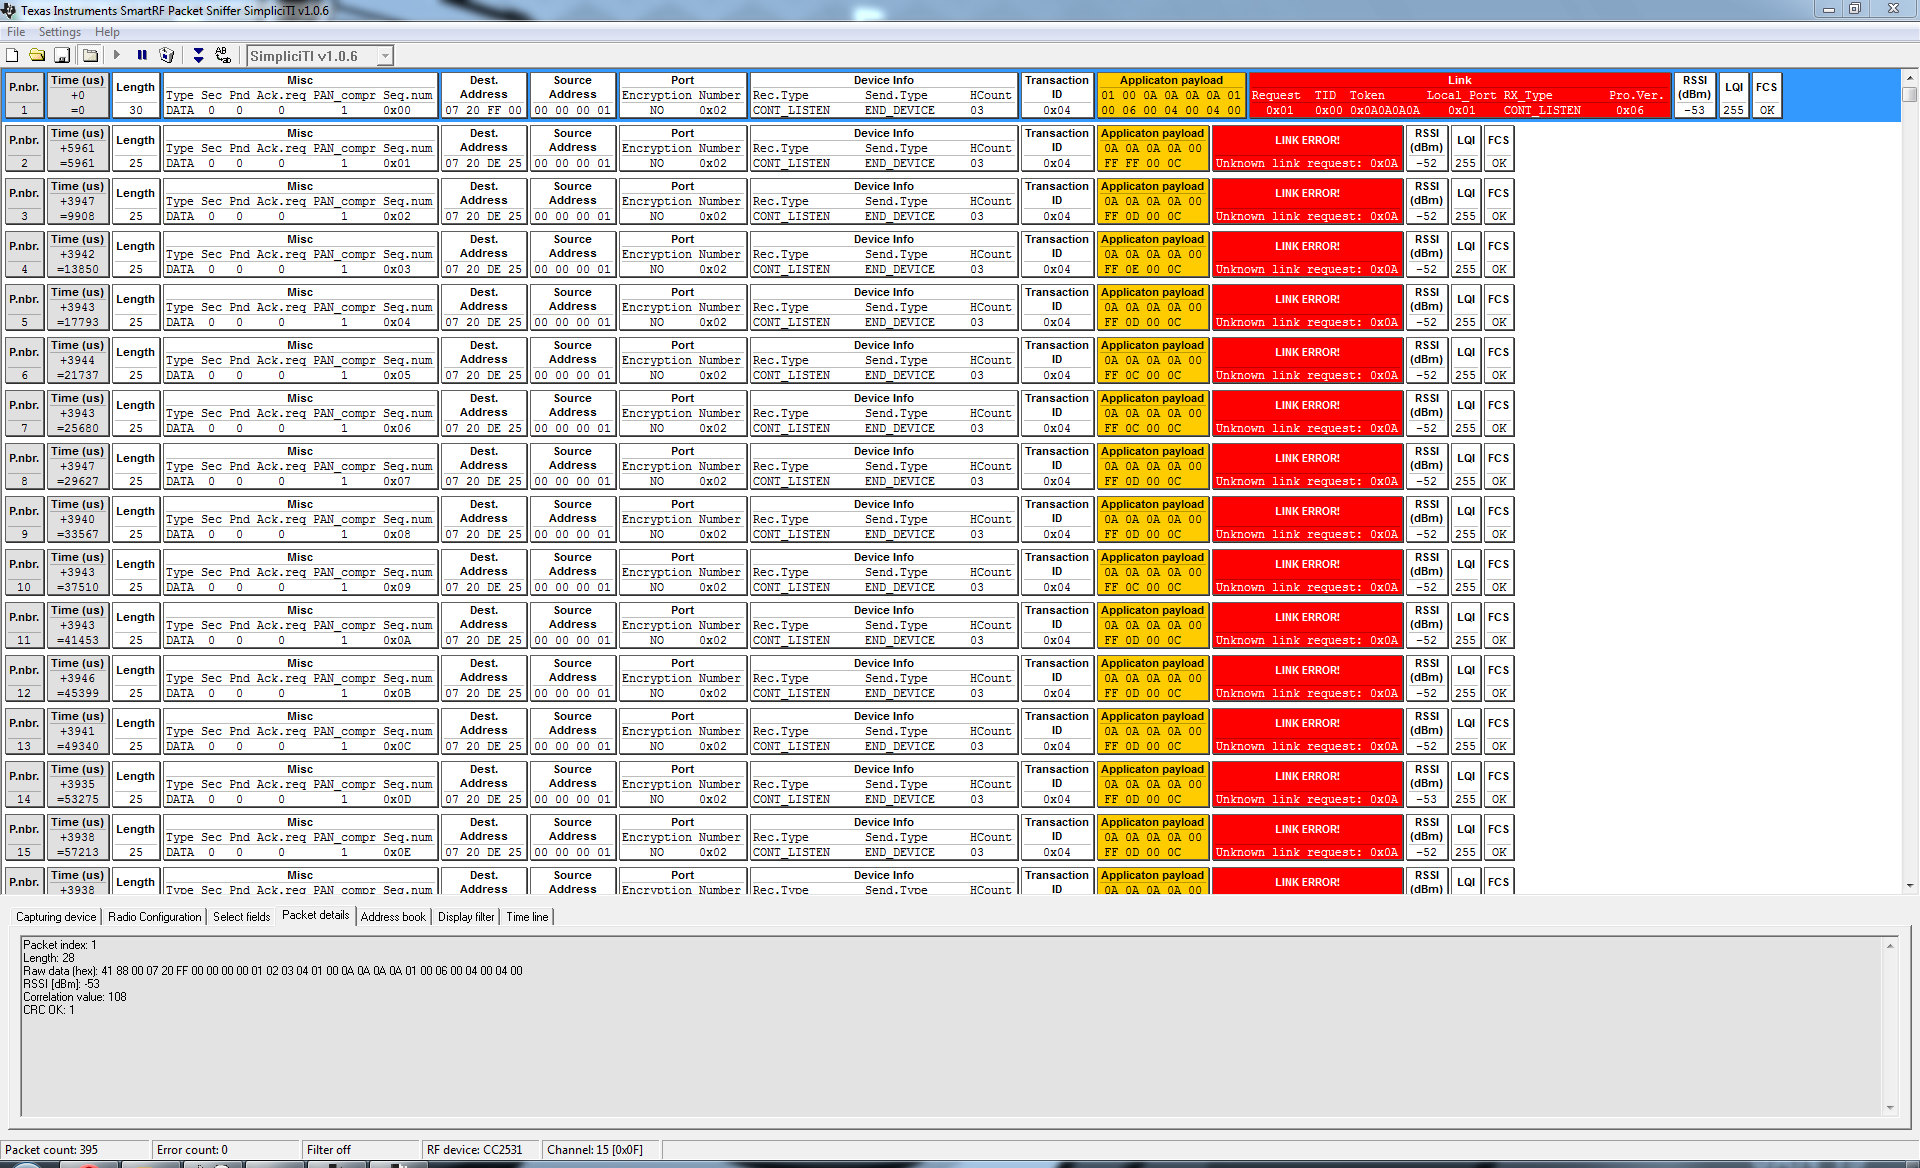Toggle small font with AB/ab icon
Screen dimensions: 1920x1168
pos(223,56)
